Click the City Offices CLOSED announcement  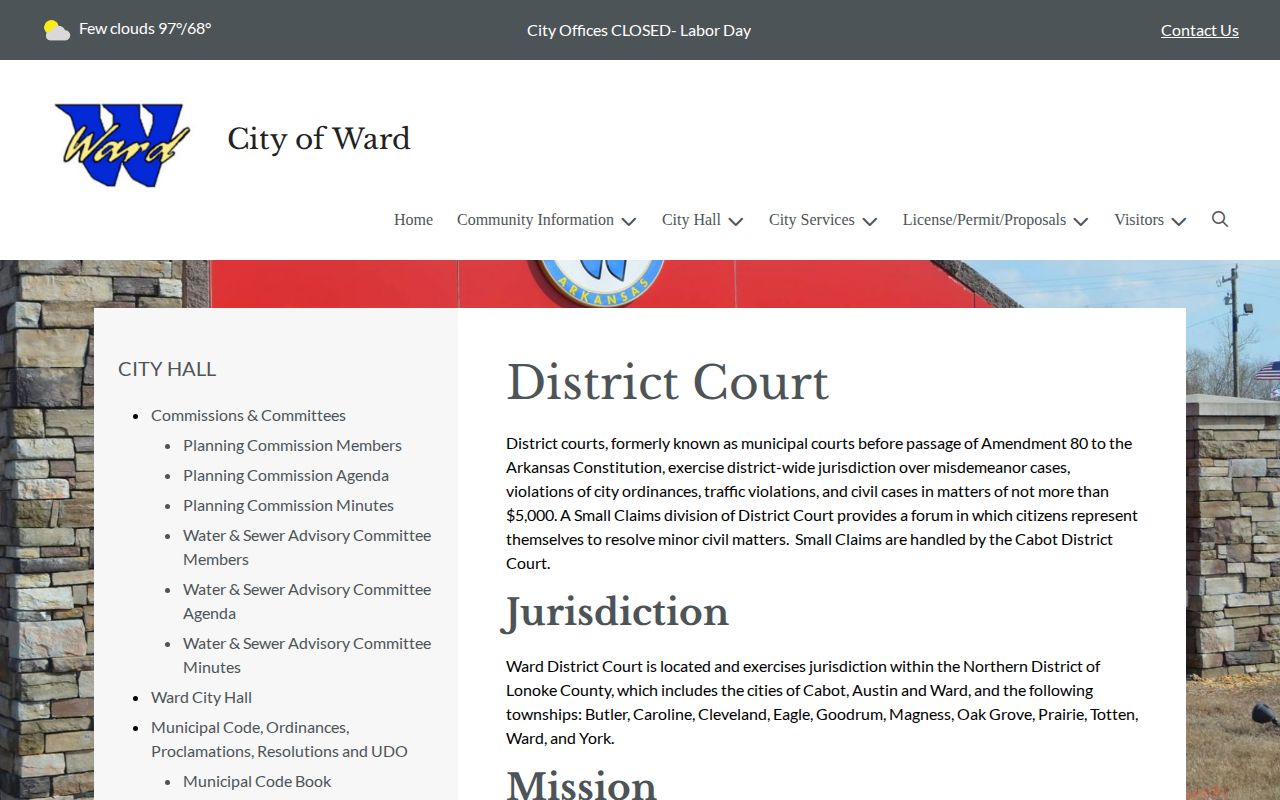point(639,30)
